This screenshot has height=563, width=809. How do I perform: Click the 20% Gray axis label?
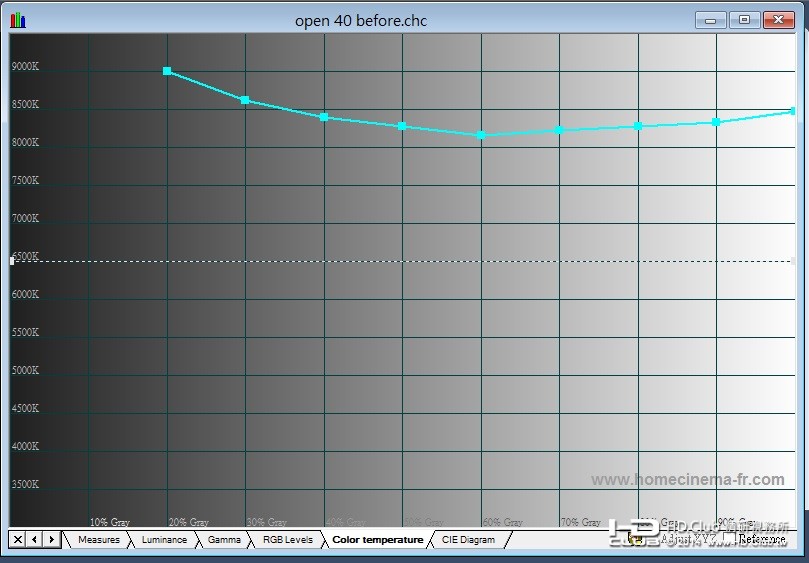188,522
